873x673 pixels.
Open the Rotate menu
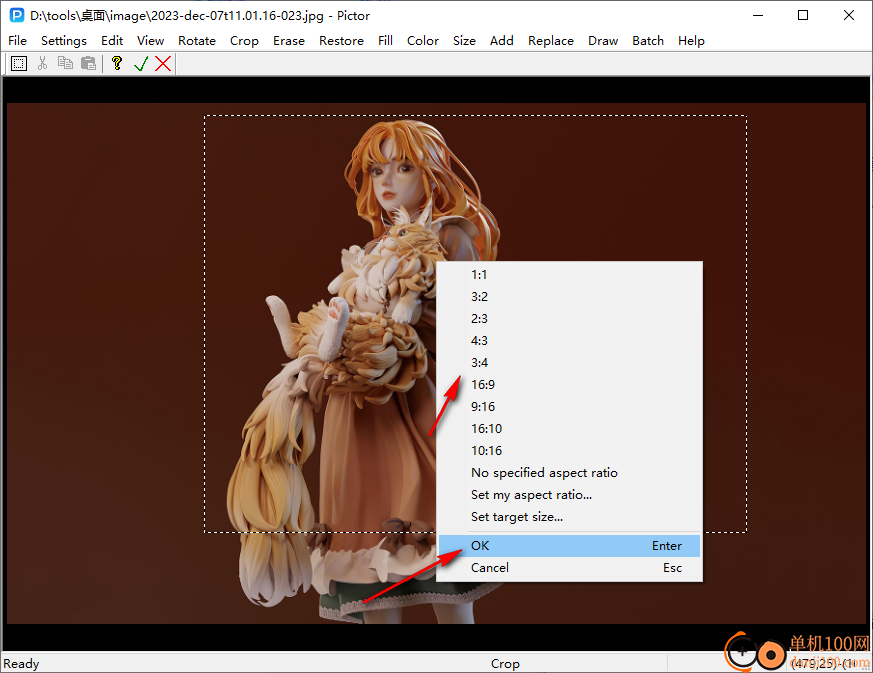[x=197, y=41]
